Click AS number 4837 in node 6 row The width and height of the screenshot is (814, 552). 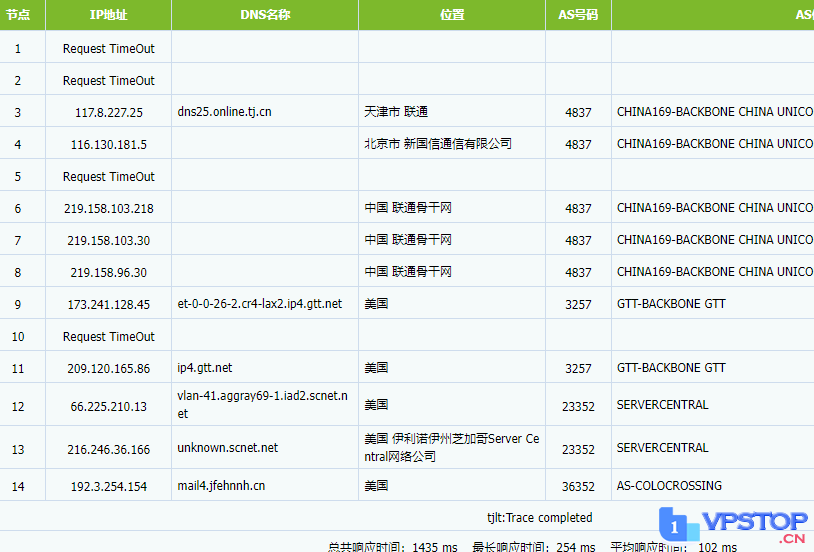click(578, 209)
